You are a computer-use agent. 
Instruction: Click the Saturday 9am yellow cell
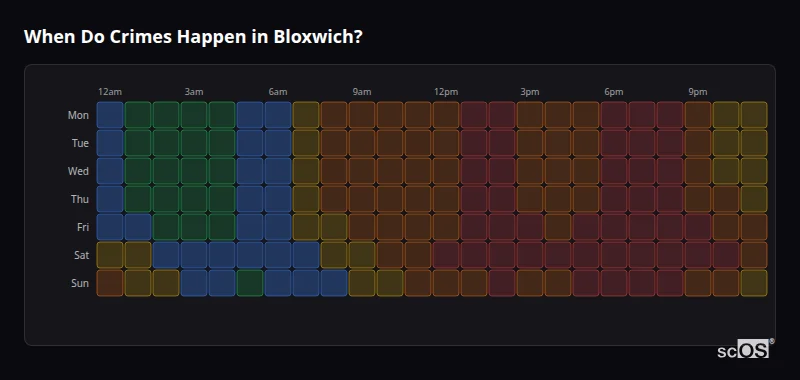[362, 255]
